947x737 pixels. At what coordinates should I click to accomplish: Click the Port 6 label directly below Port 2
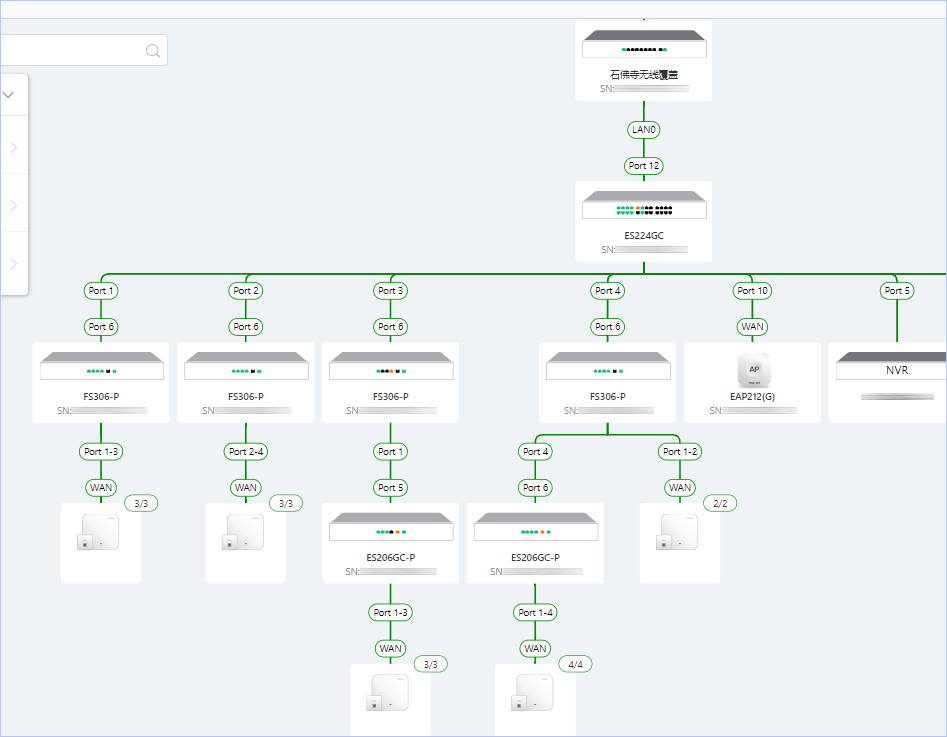click(x=246, y=327)
